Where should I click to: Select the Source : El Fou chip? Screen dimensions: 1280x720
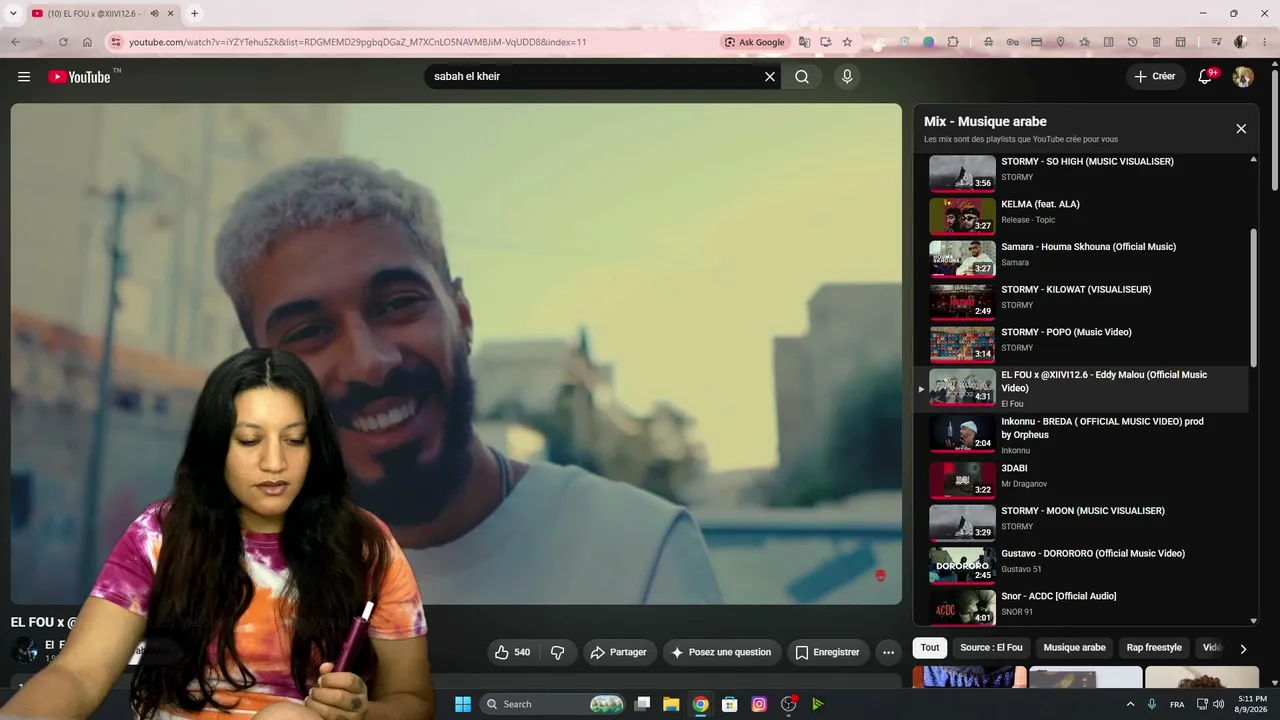991,648
